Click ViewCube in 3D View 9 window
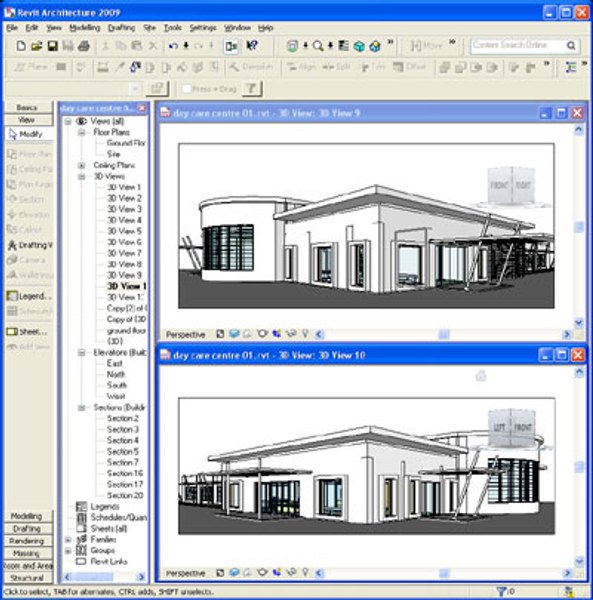This screenshot has height=600, width=593. pos(512,187)
